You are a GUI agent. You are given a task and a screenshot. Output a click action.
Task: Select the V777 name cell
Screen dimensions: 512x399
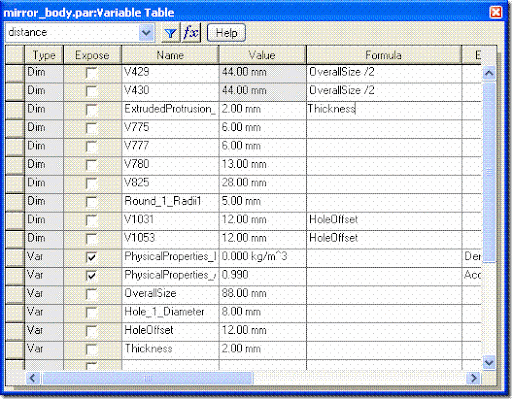coord(170,146)
